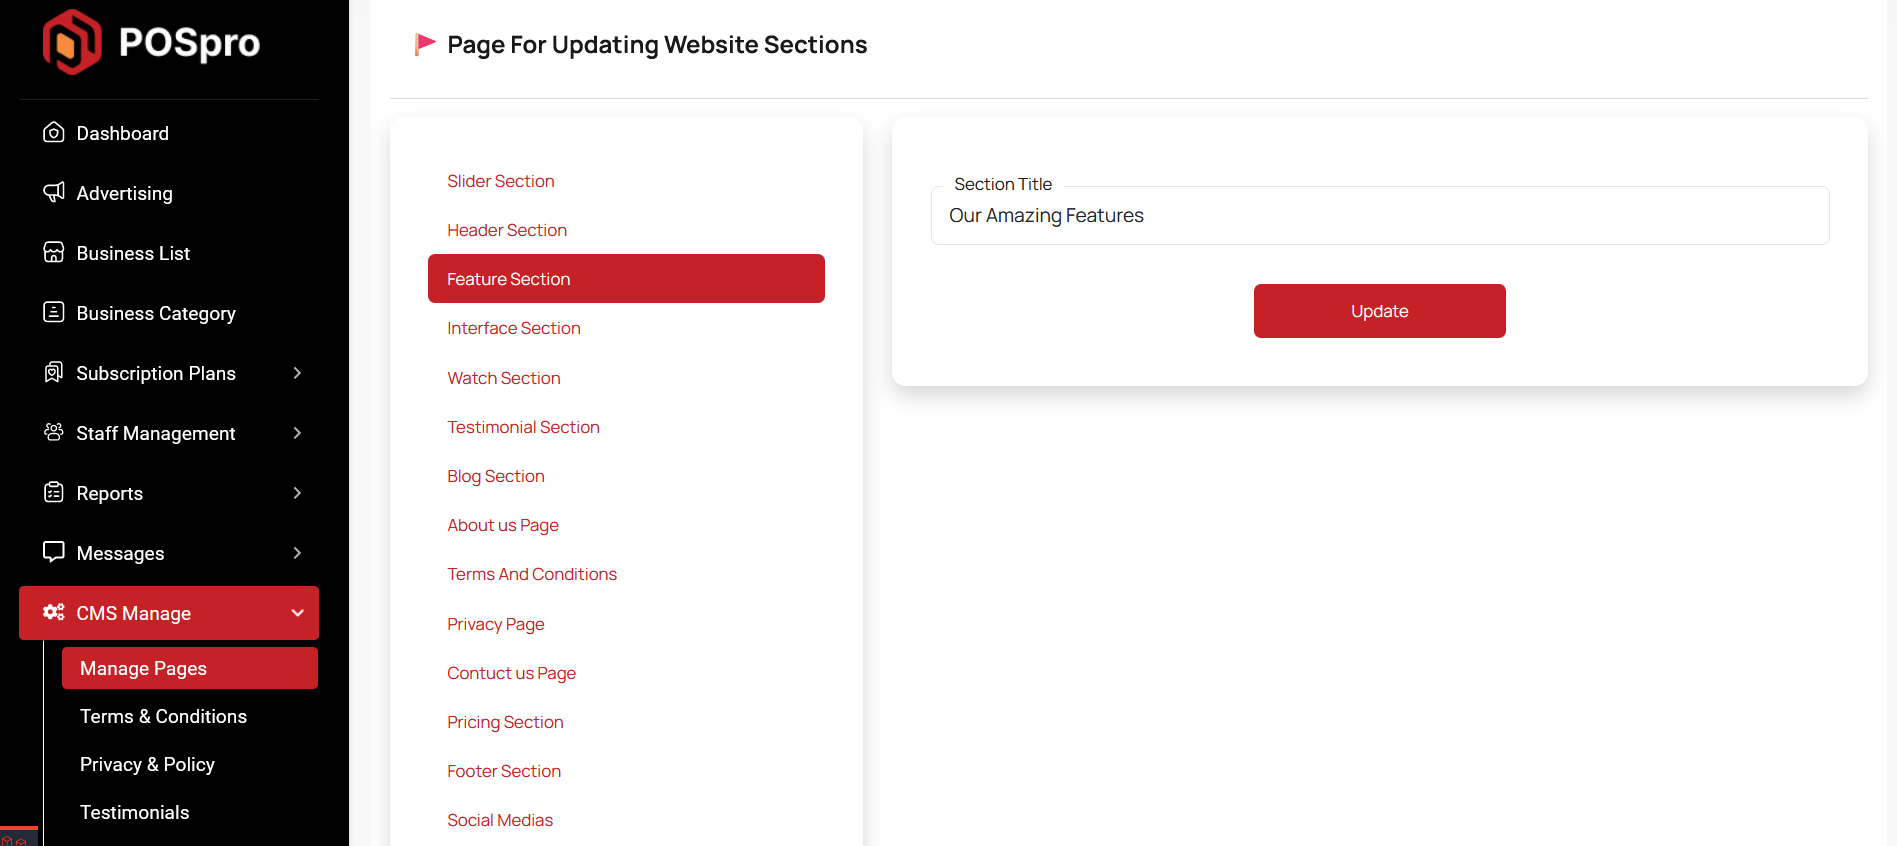Collapse the CMS Manage dropdown arrow
Image resolution: width=1897 pixels, height=846 pixels.
(297, 613)
